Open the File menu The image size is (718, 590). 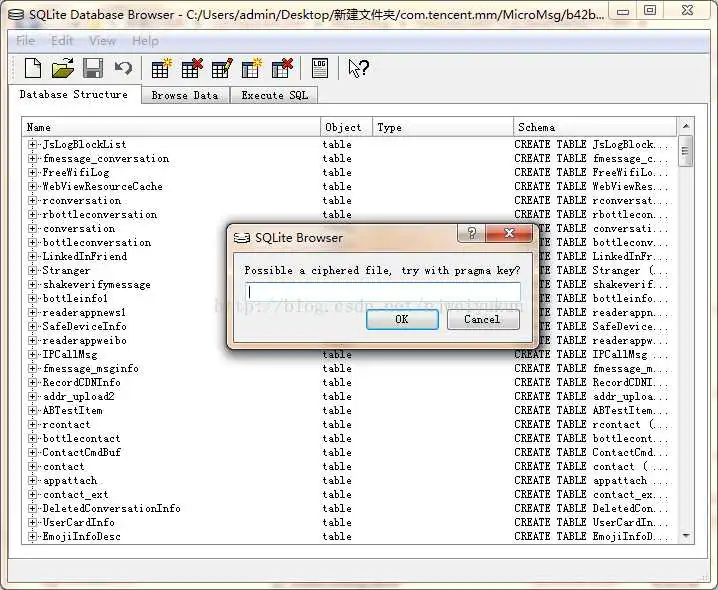(x=26, y=41)
